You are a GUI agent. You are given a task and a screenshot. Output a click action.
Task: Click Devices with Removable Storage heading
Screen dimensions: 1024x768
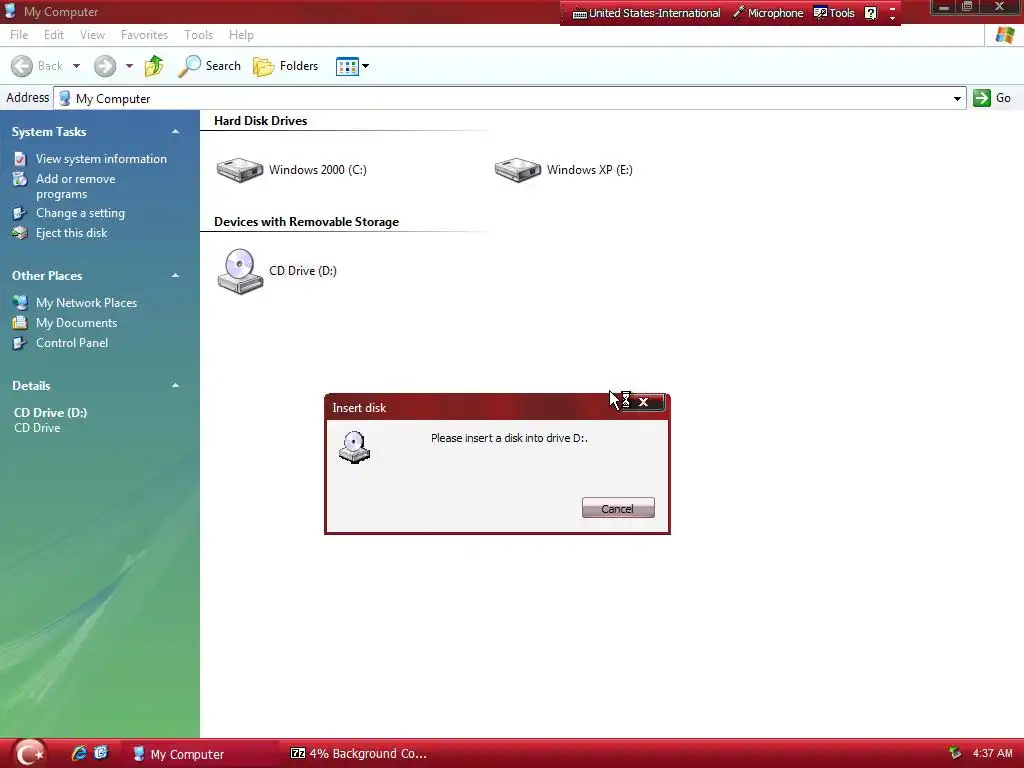(x=306, y=222)
